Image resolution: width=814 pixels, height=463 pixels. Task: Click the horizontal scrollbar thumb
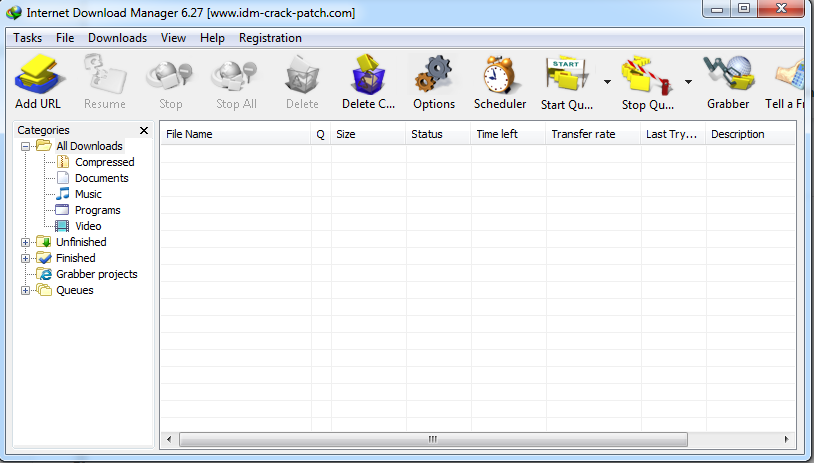click(x=433, y=440)
